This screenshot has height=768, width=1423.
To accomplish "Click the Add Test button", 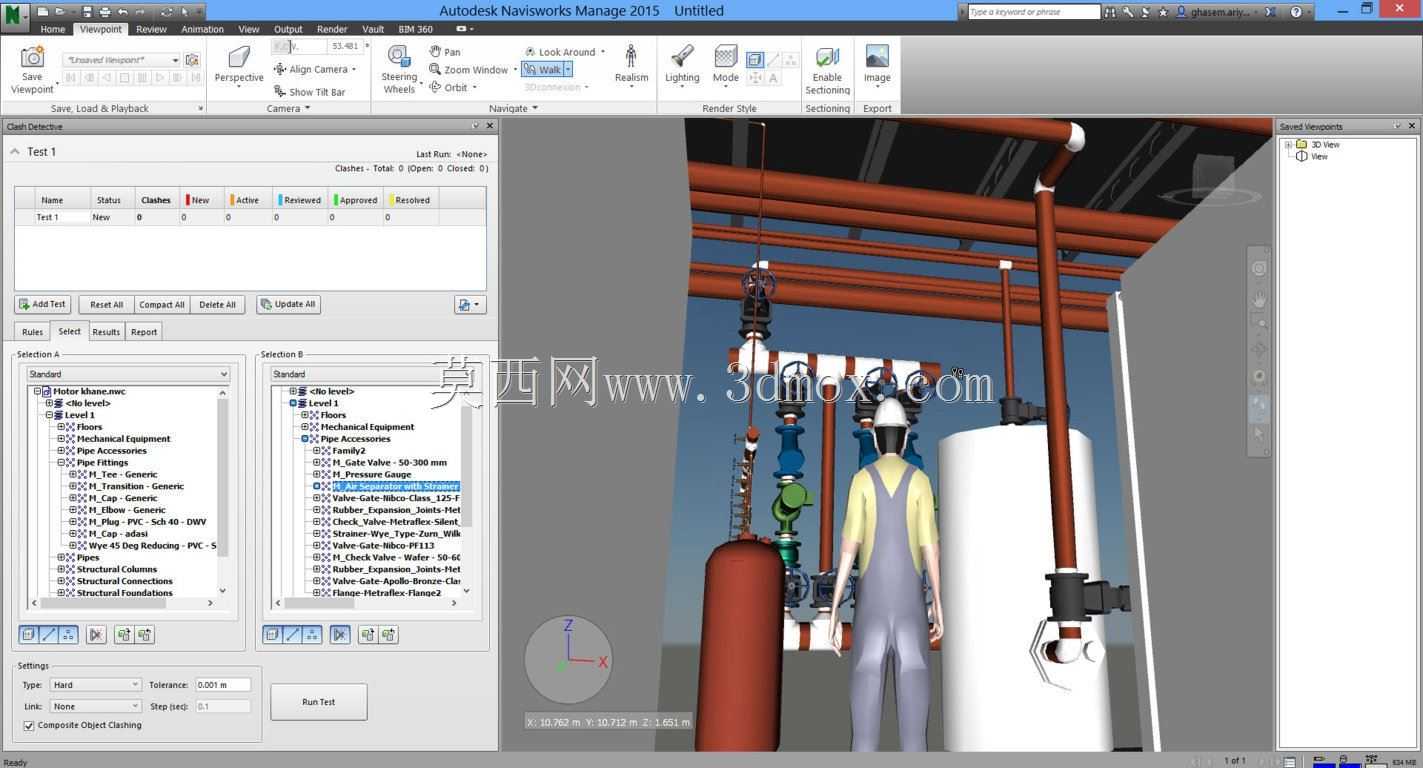I will pos(42,304).
